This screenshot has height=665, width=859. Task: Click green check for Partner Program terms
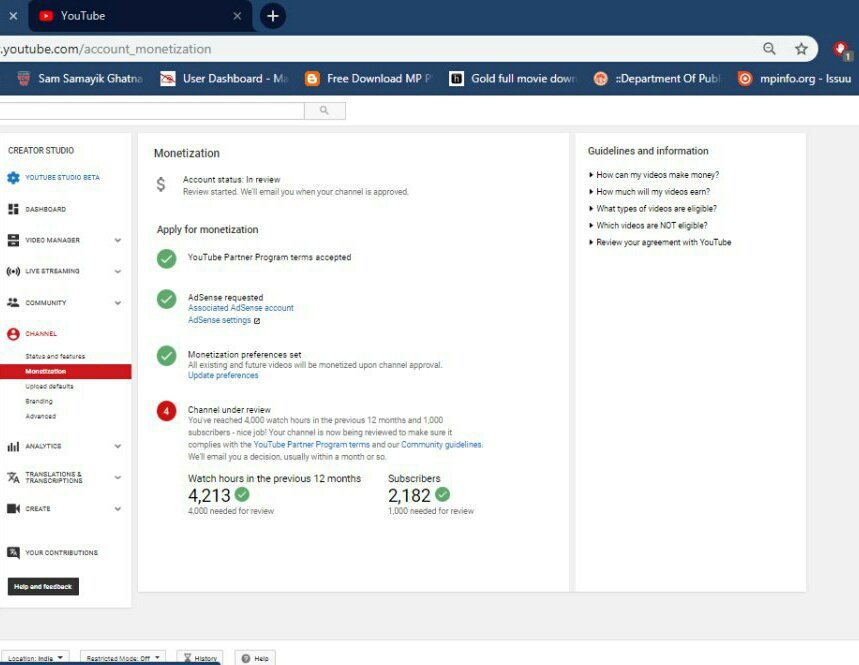(x=167, y=259)
